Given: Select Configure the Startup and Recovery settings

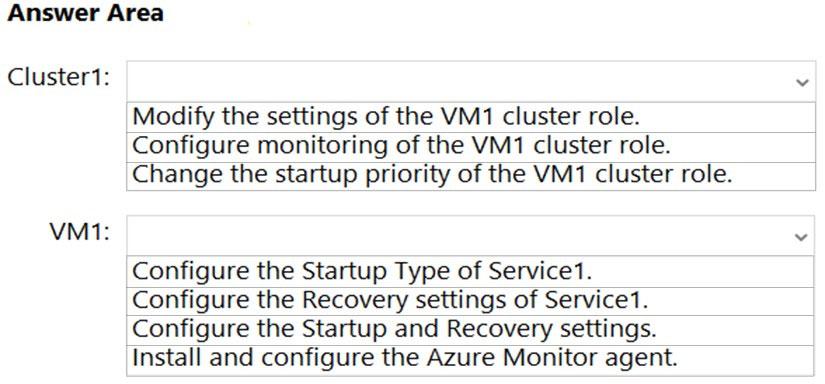Looking at the screenshot, I should point(471,330).
